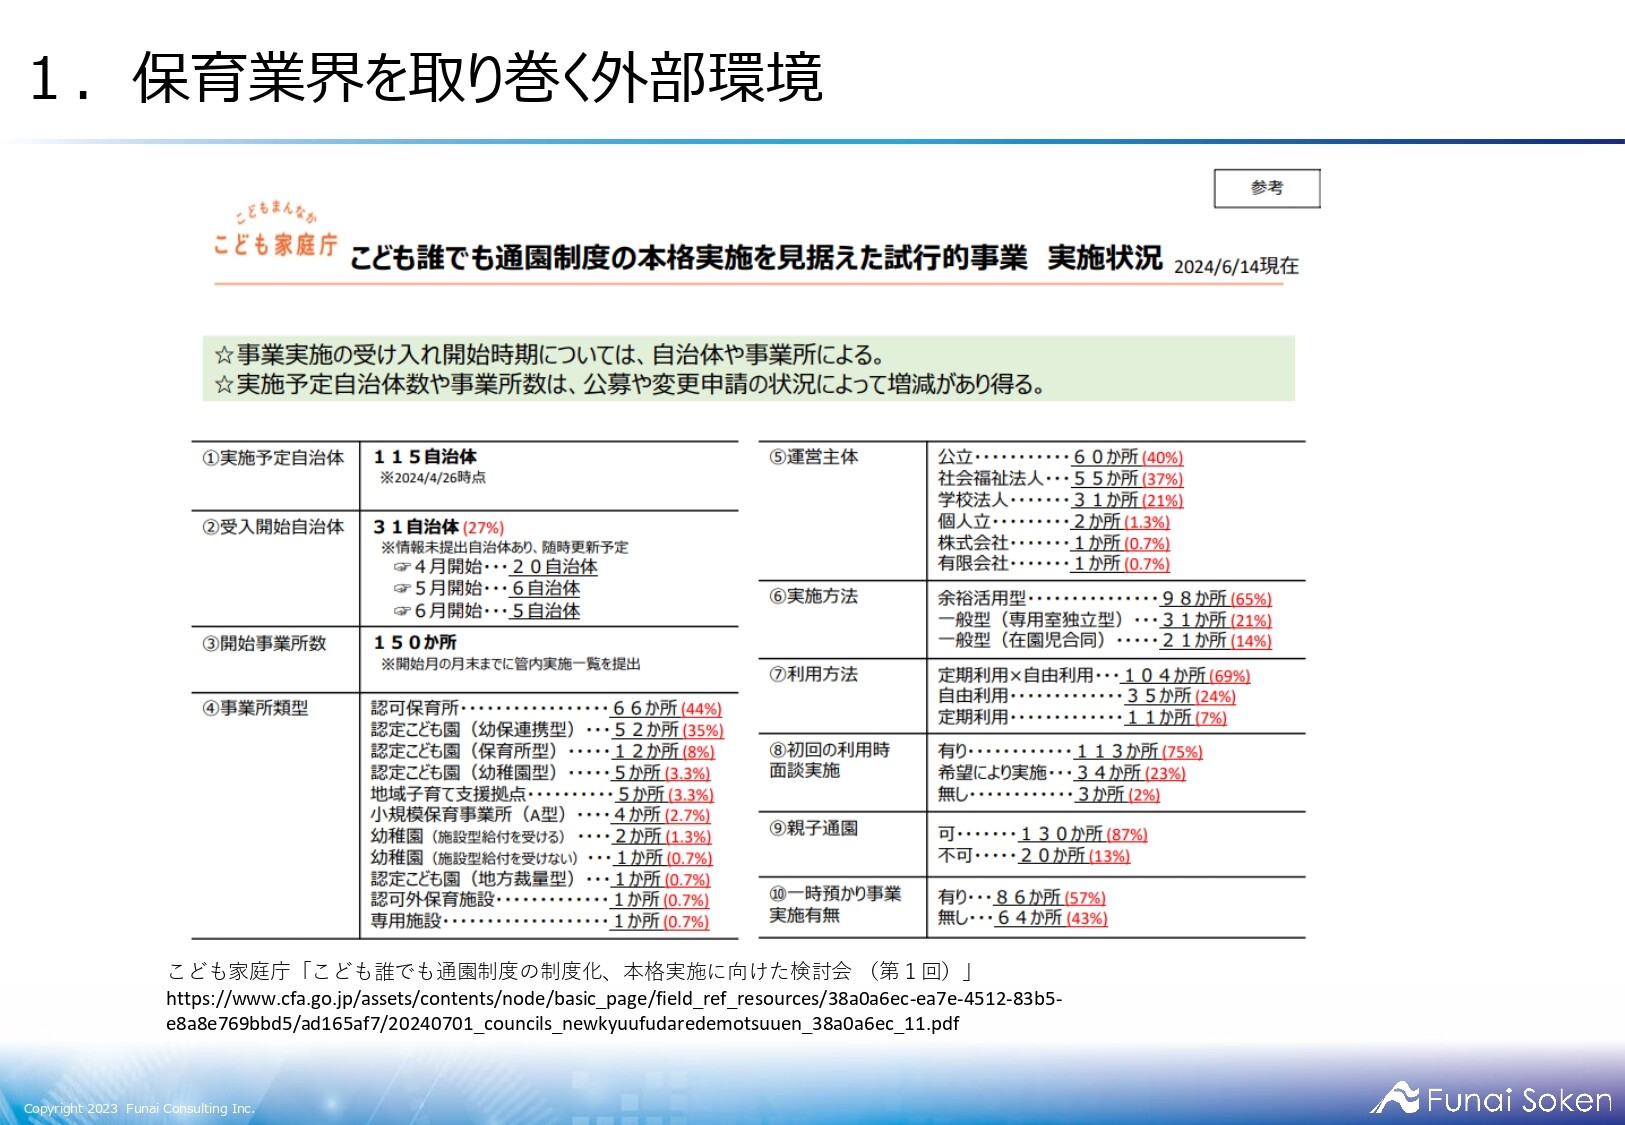Select the ⑤運営主体 row label
The height and width of the screenshot is (1125, 1625).
pyautogui.click(x=814, y=457)
